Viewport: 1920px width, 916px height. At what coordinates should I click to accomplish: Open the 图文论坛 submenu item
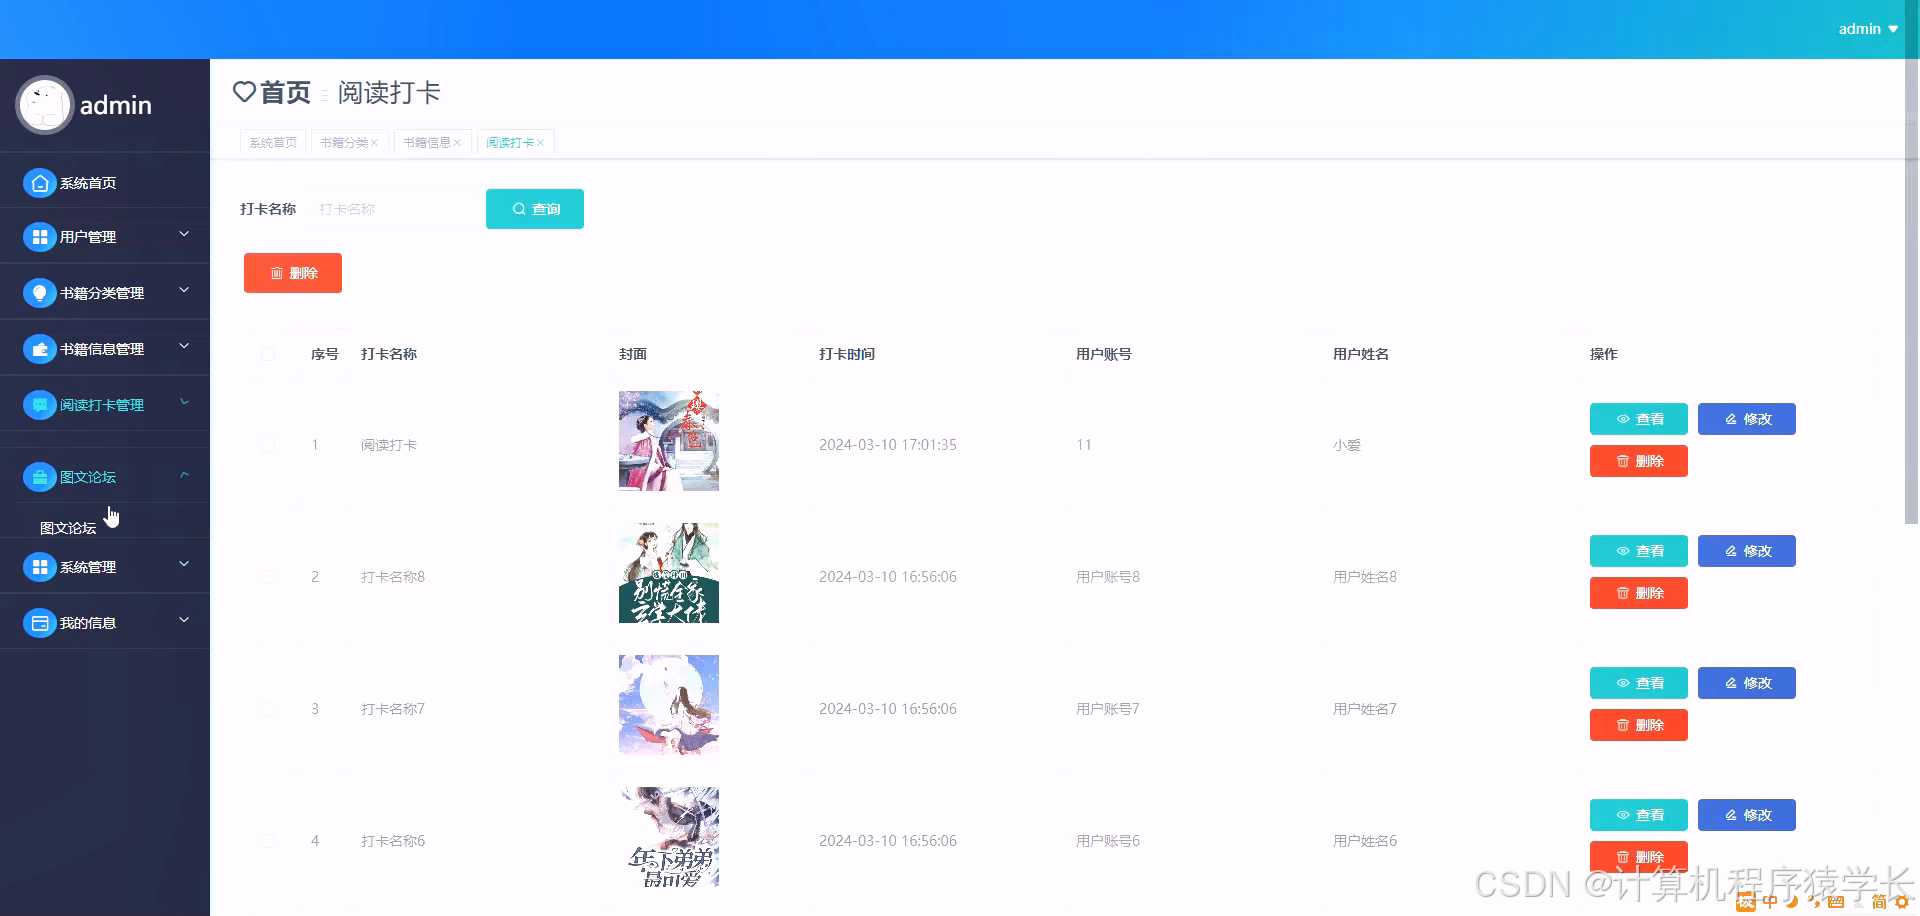click(68, 528)
